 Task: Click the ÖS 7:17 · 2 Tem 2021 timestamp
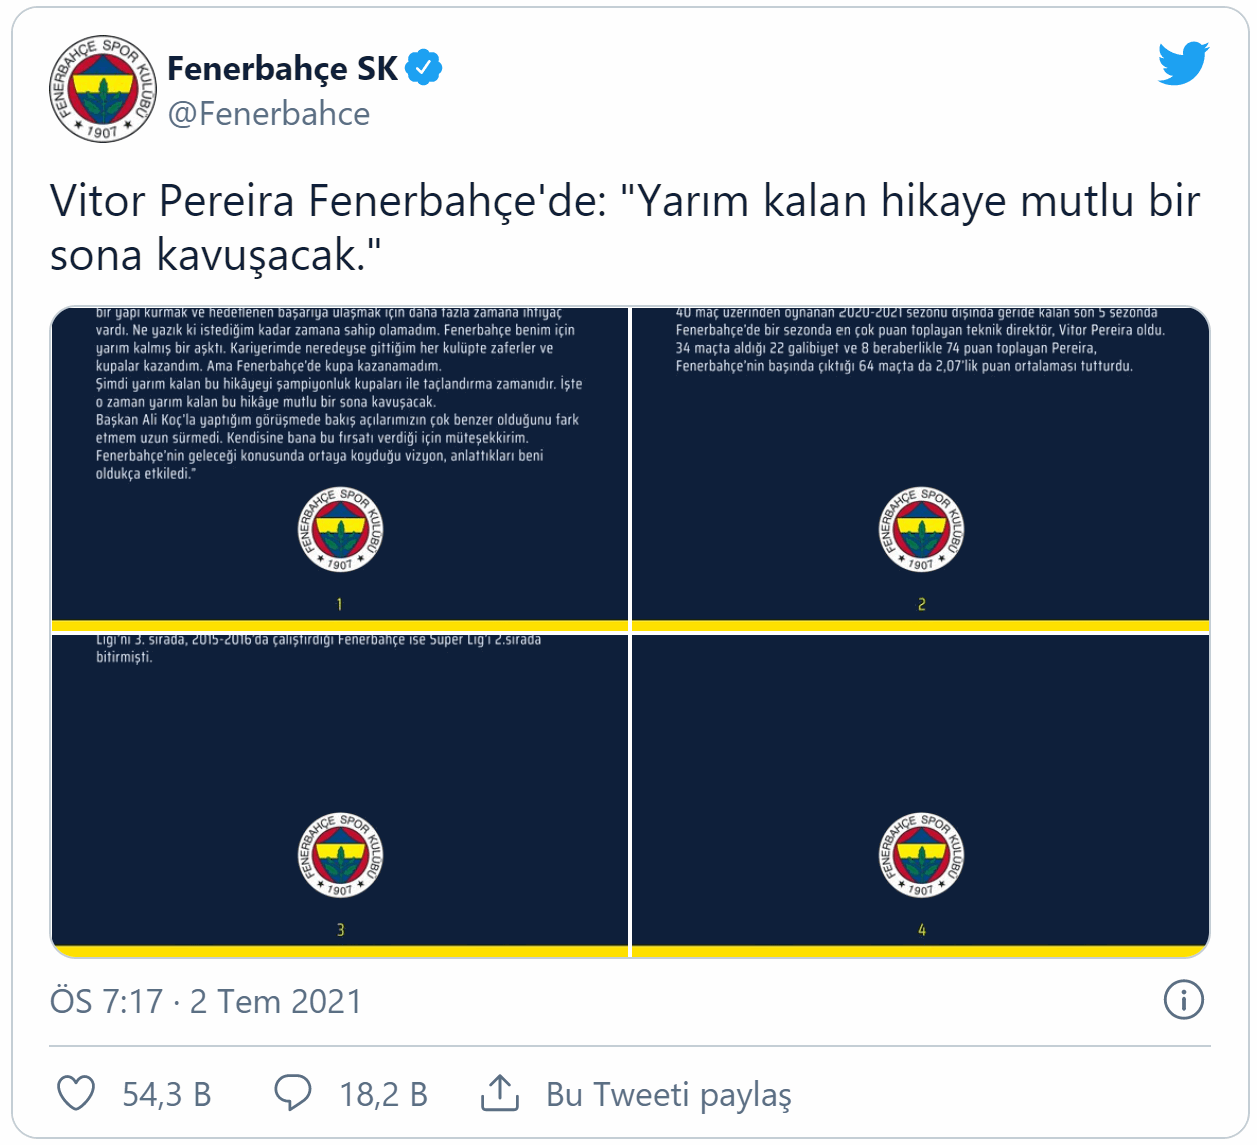[206, 1001]
